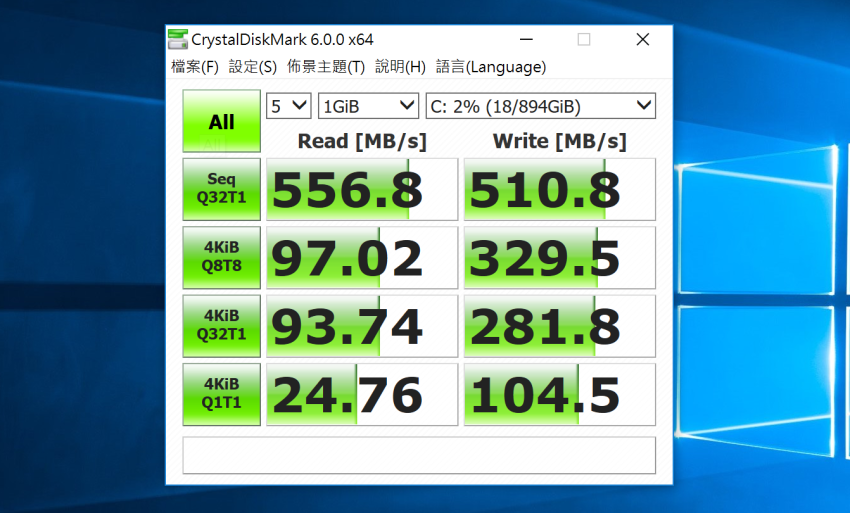Open the 語言(Language) menu
Viewport: 850px width, 513px height.
[x=491, y=67]
